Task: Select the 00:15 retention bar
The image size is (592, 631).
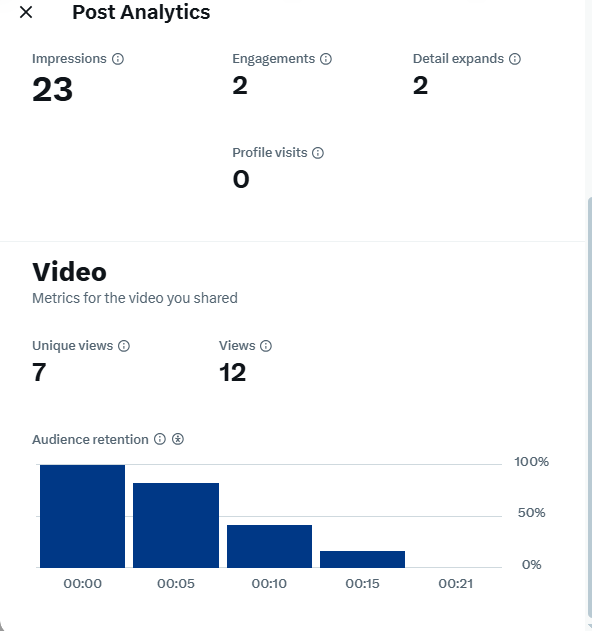Action: coord(362,559)
